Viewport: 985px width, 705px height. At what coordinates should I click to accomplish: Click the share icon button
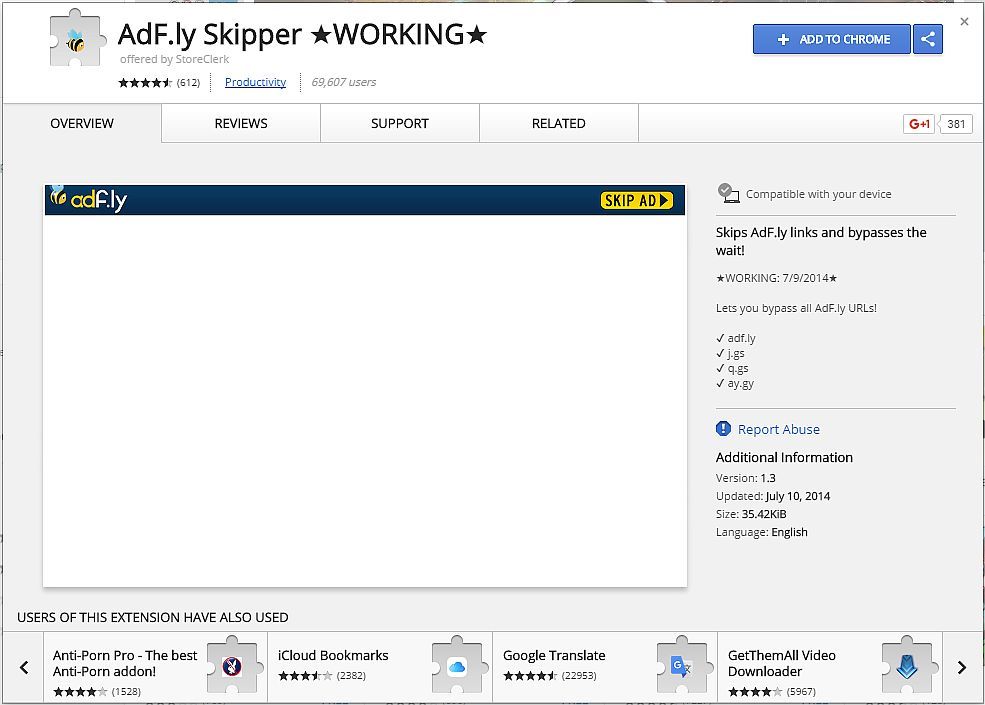point(928,39)
